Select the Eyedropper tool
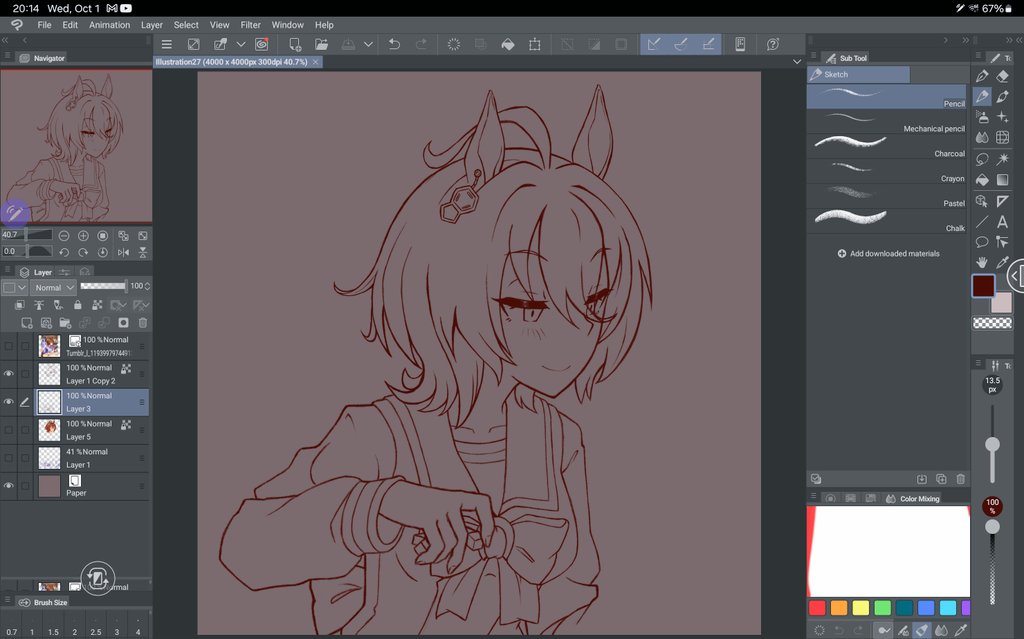The height and width of the screenshot is (639, 1024). click(1003, 262)
